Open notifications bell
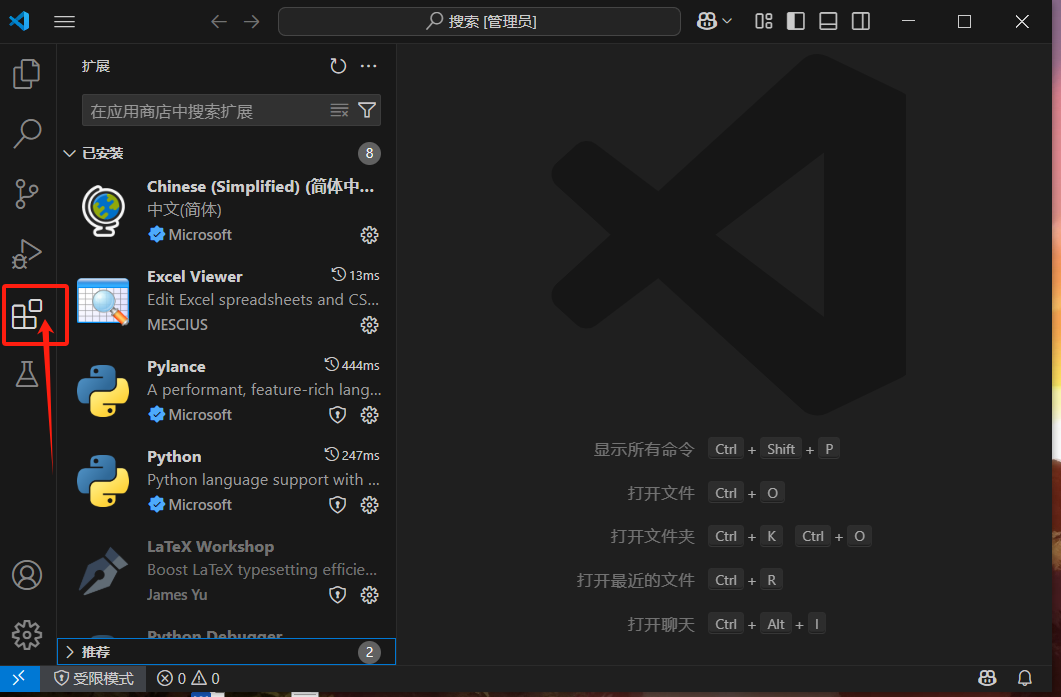The height and width of the screenshot is (697, 1061). pyautogui.click(x=1025, y=678)
